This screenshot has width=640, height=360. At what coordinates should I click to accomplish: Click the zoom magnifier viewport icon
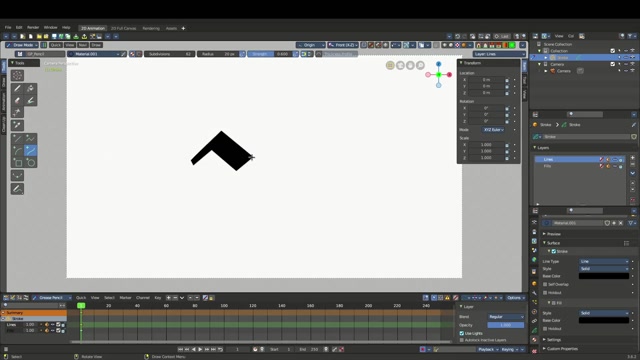click(420, 65)
